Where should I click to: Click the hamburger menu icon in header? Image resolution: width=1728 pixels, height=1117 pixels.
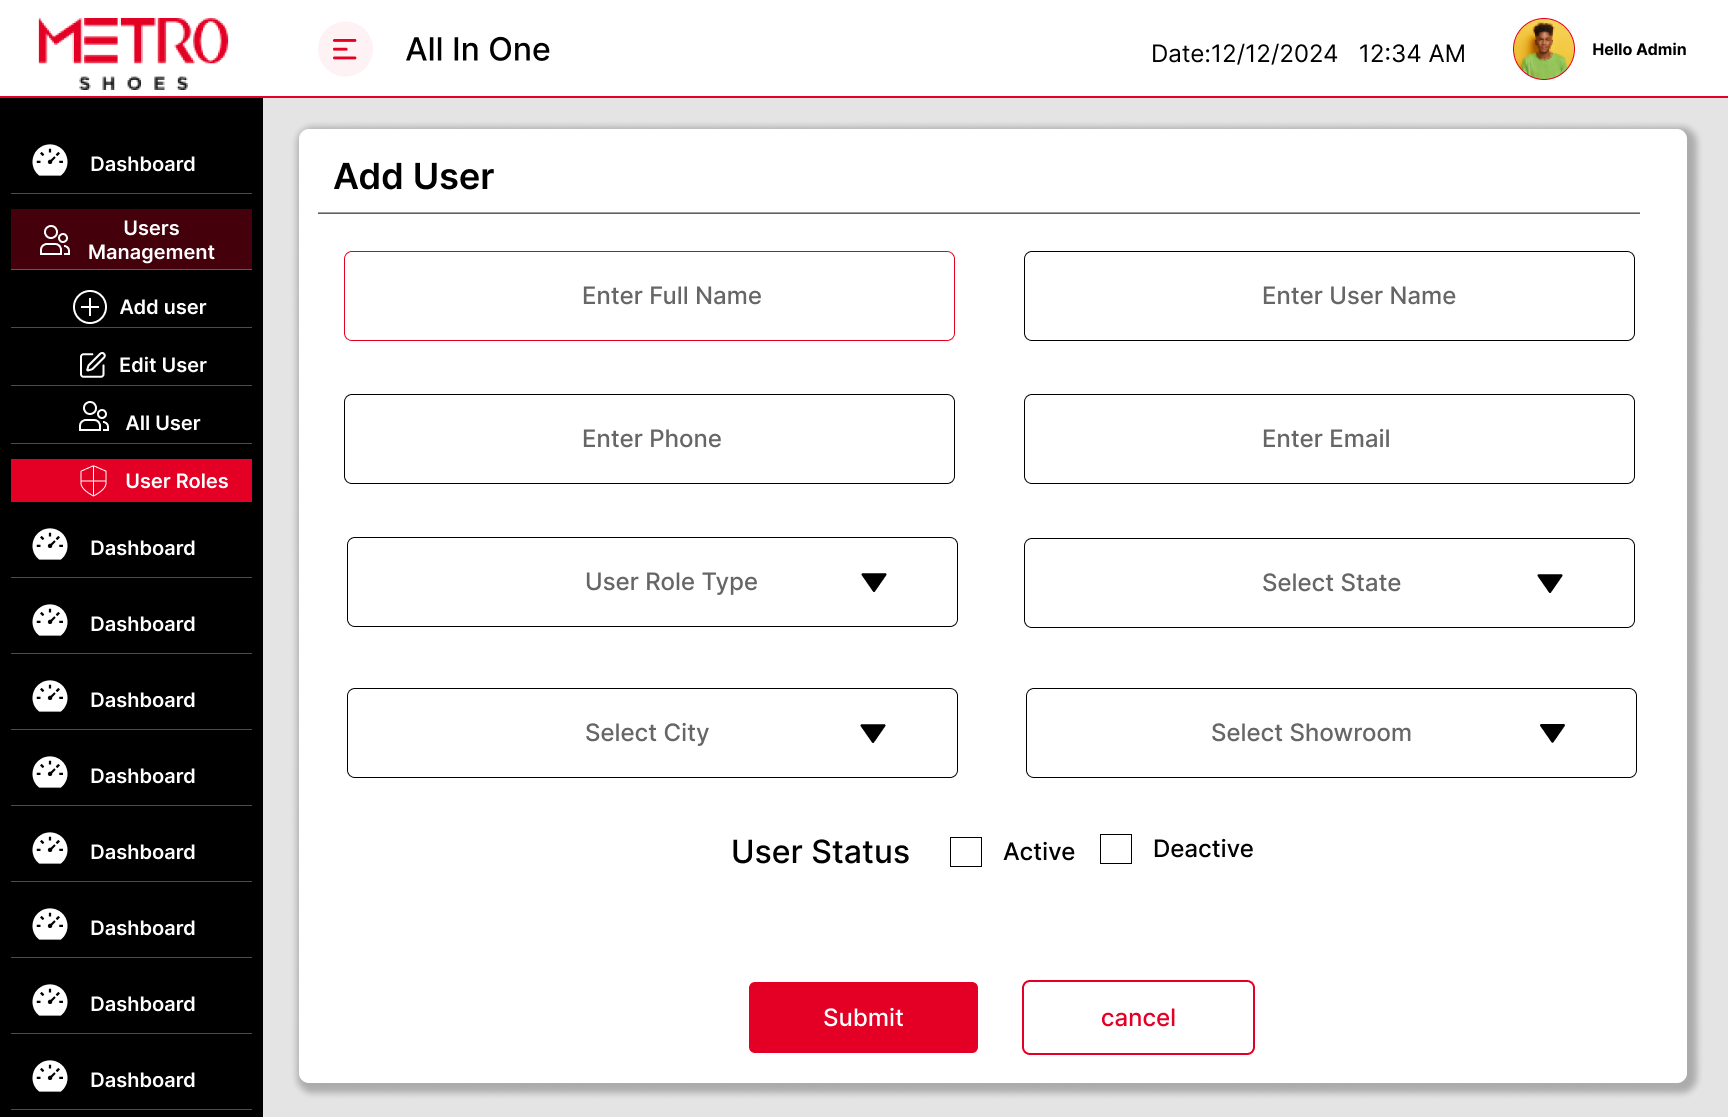click(345, 49)
